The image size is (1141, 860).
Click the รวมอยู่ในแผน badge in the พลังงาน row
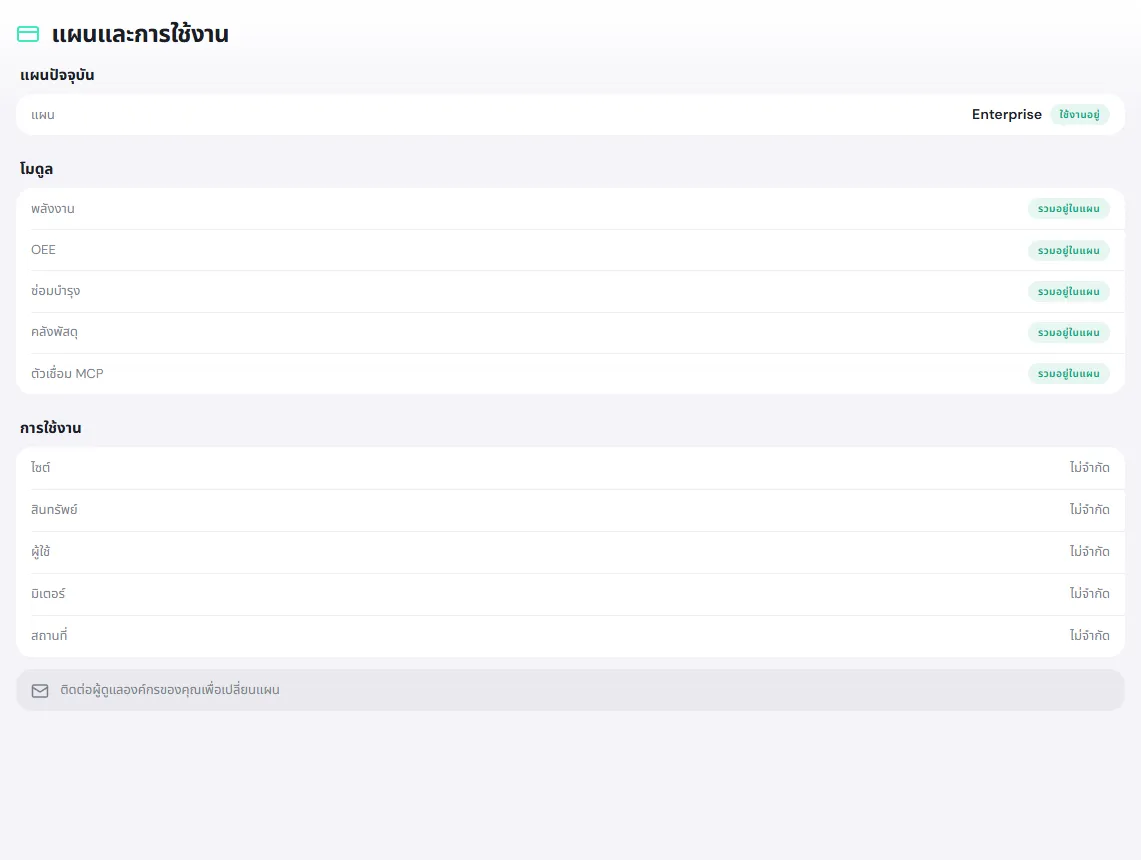(1068, 209)
